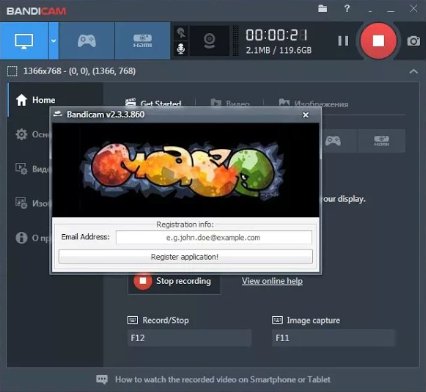Click the recording timer display

coord(277,35)
